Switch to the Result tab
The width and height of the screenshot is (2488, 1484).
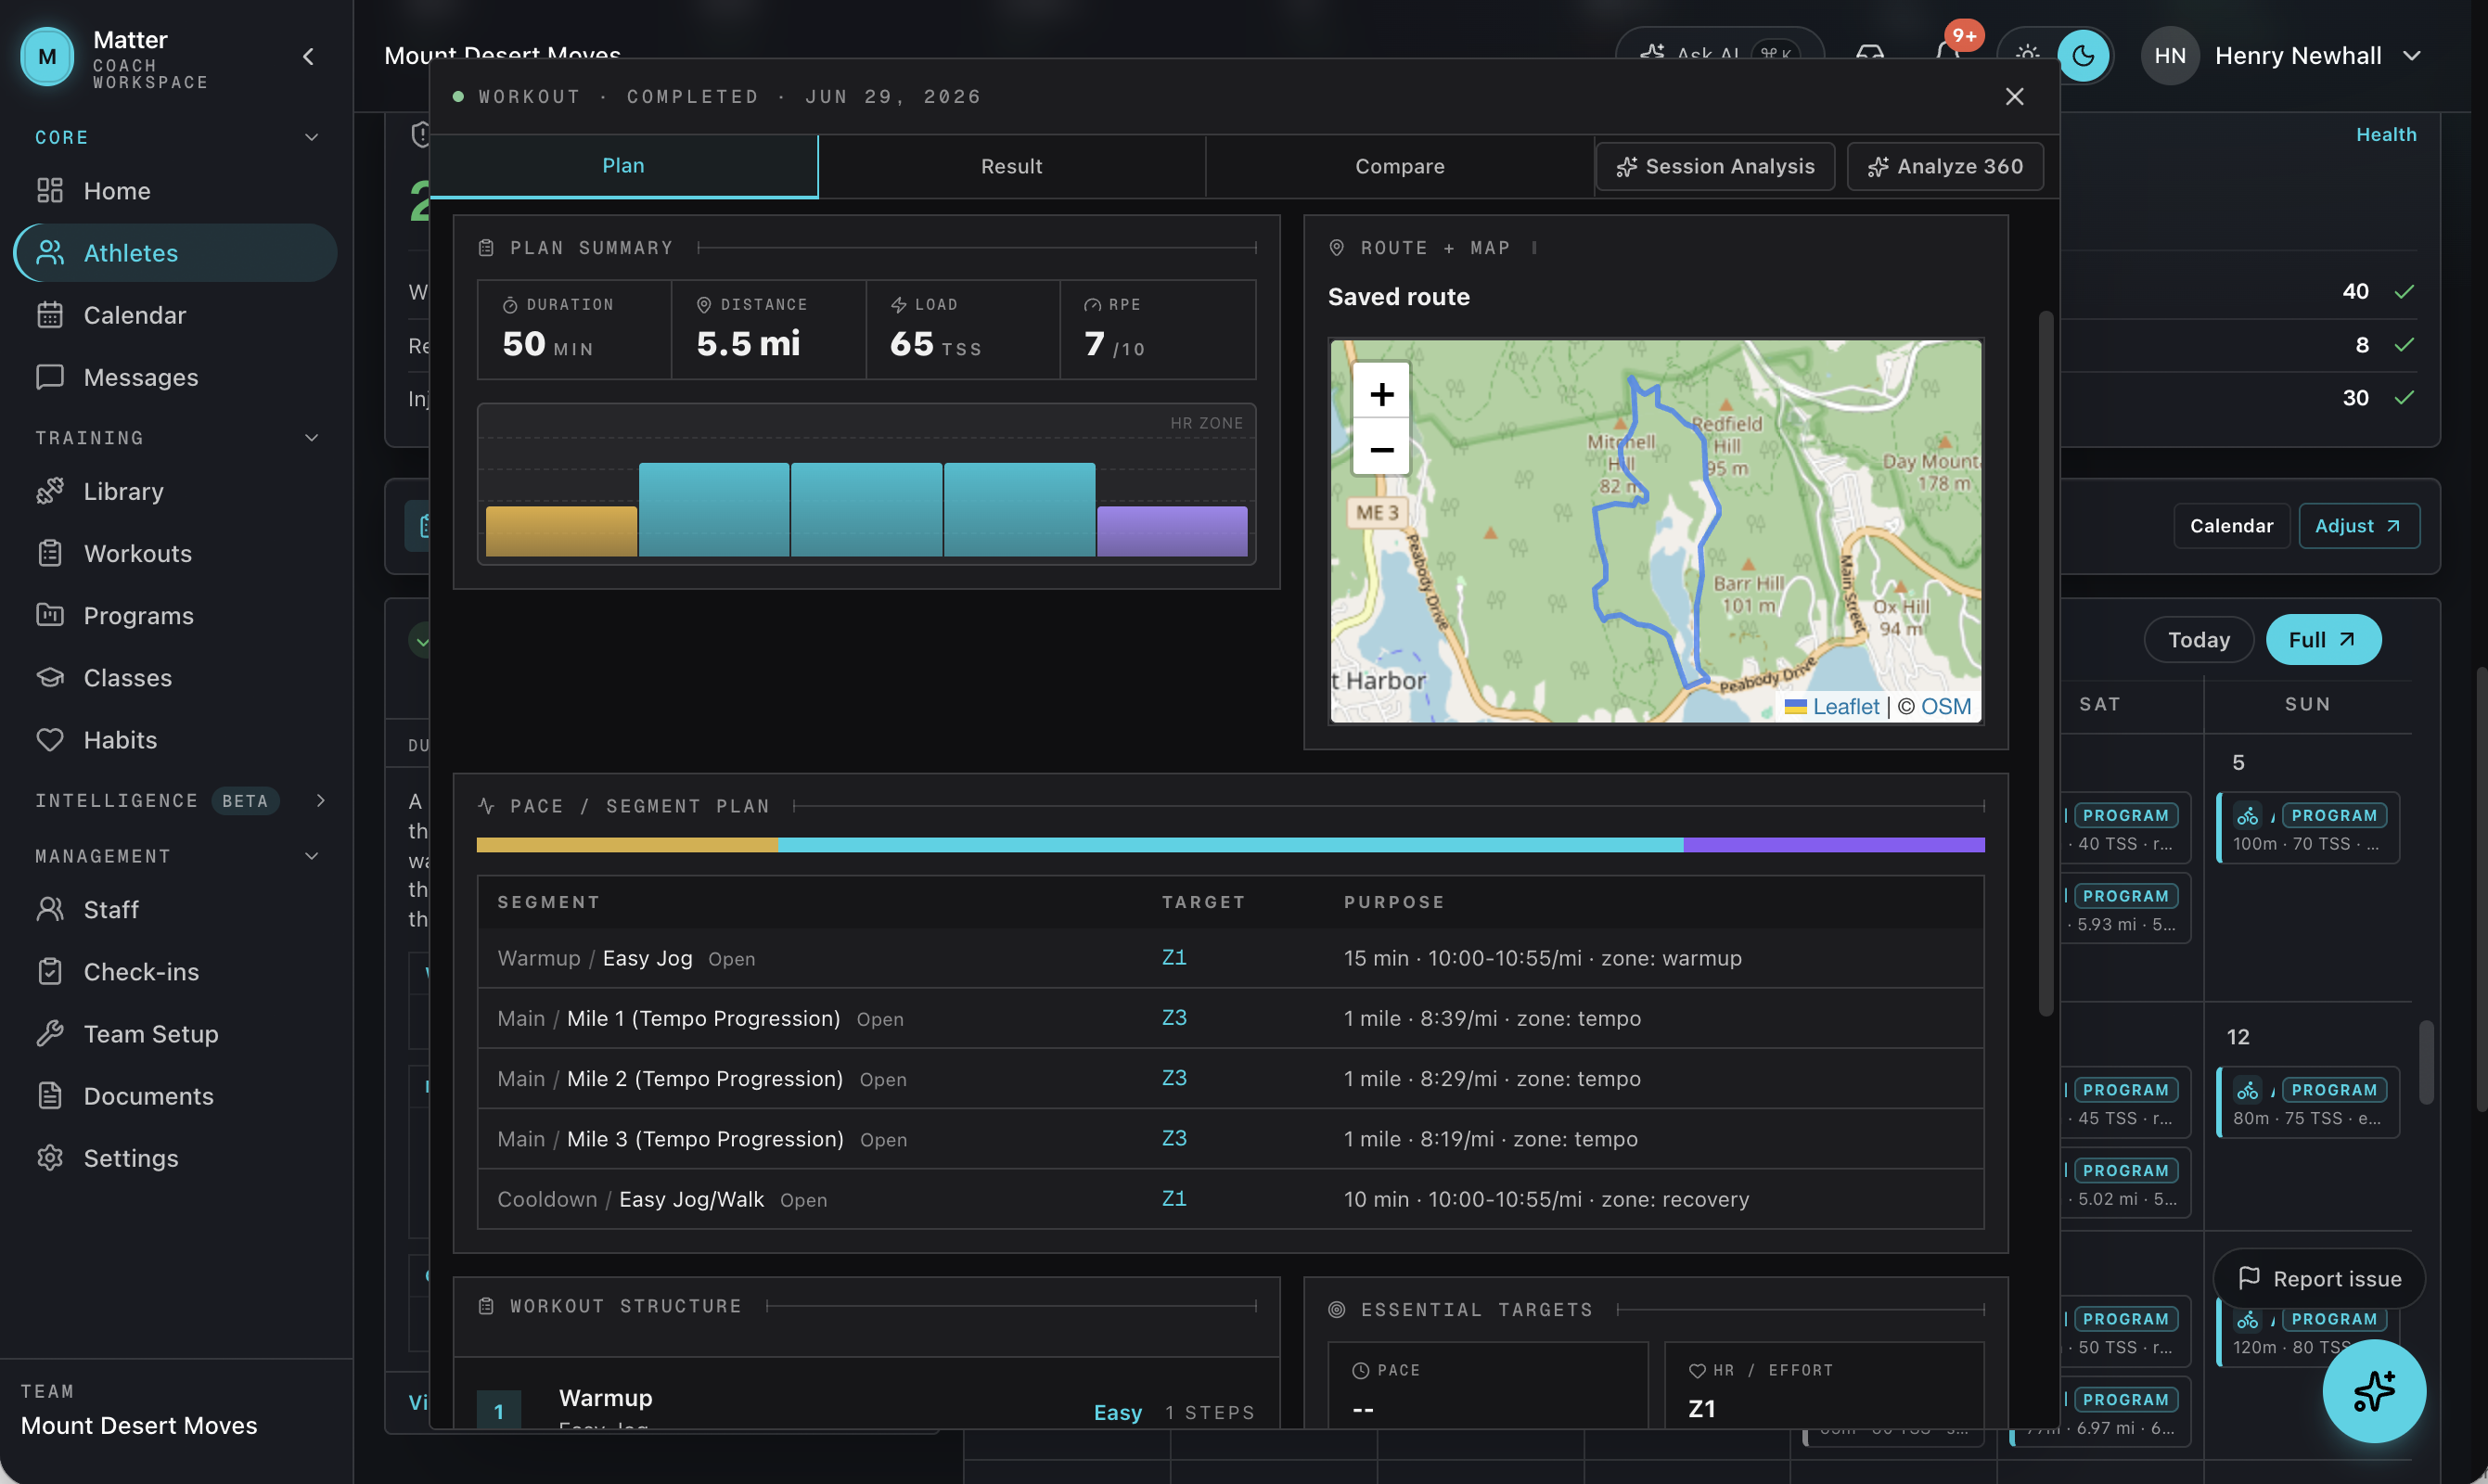[1011, 166]
